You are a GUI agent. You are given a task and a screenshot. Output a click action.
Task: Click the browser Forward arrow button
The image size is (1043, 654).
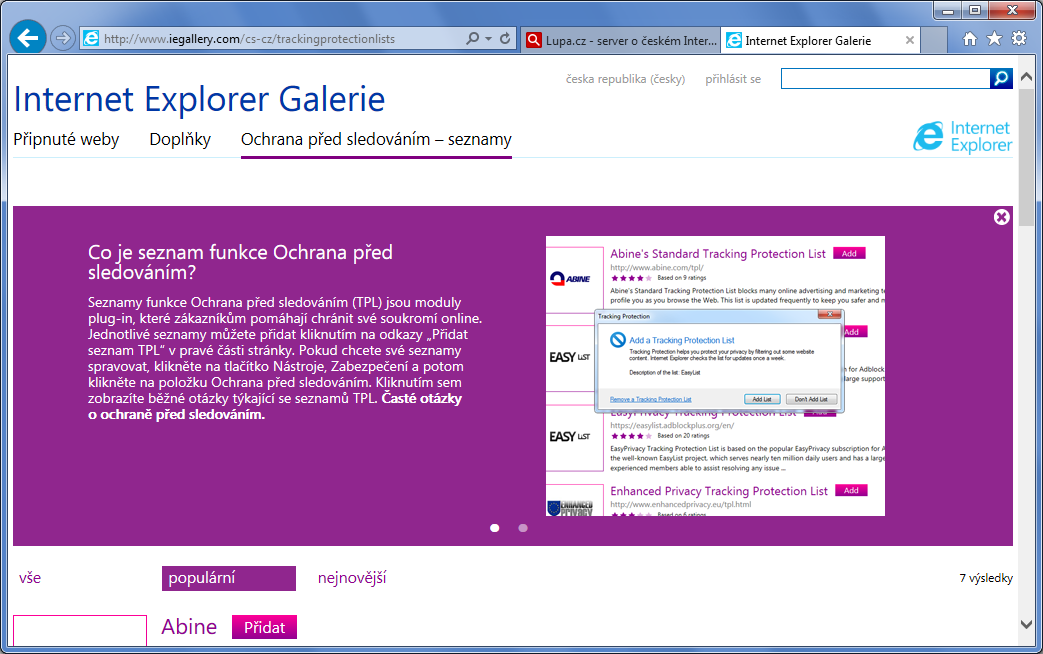tap(63, 39)
